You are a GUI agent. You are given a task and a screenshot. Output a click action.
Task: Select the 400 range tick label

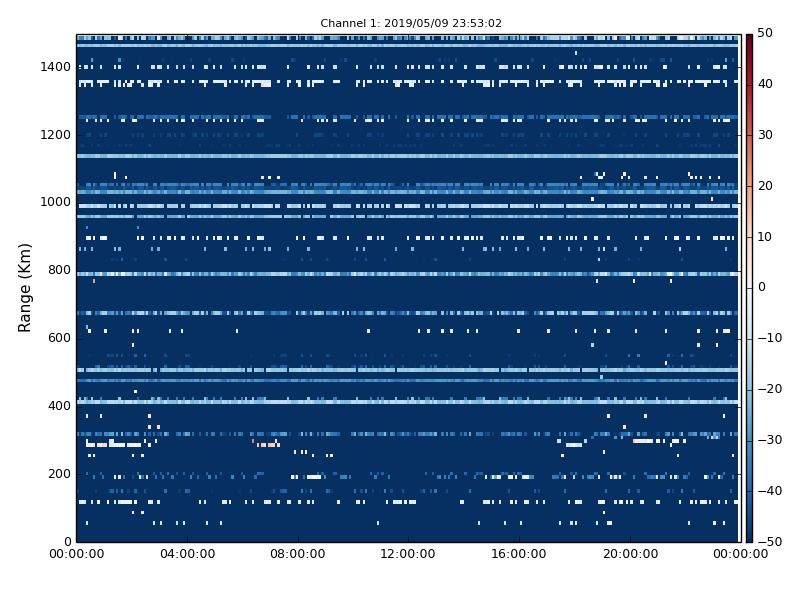click(59, 406)
